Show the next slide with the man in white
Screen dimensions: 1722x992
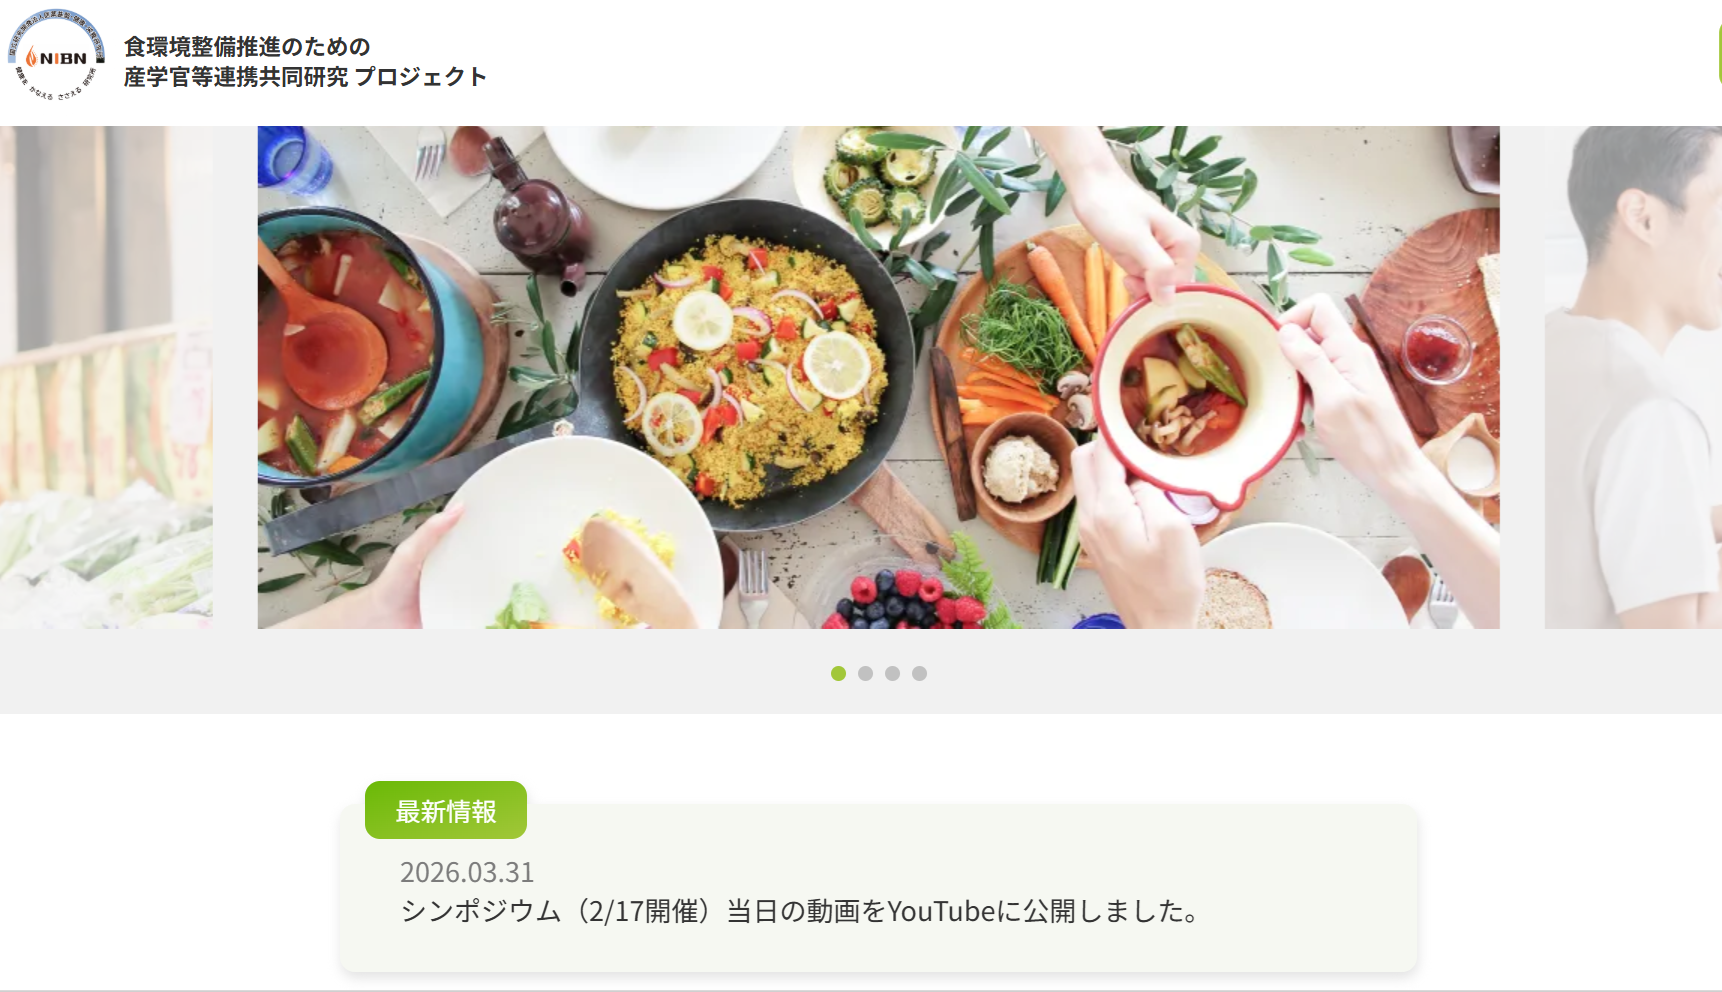pyautogui.click(x=1633, y=377)
